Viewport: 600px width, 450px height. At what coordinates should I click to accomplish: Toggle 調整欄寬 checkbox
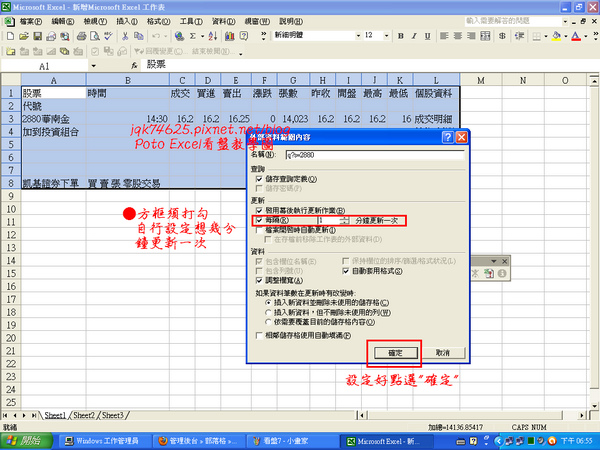coord(259,280)
